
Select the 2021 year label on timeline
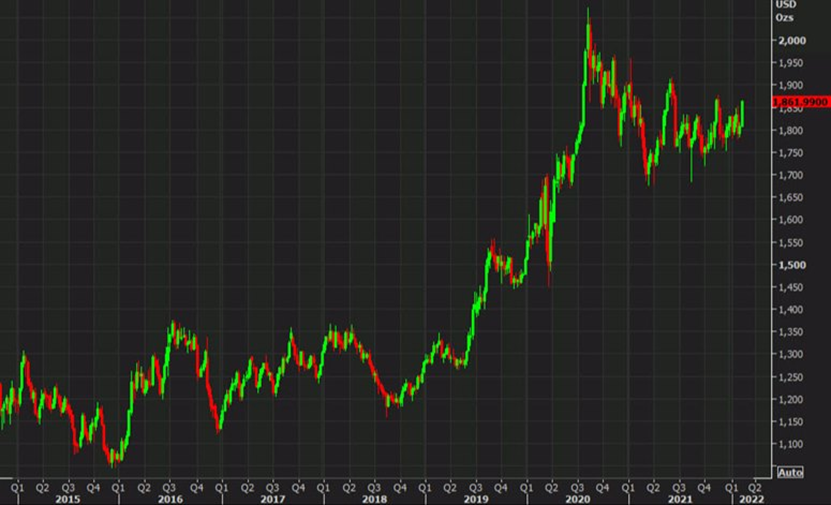tap(681, 497)
